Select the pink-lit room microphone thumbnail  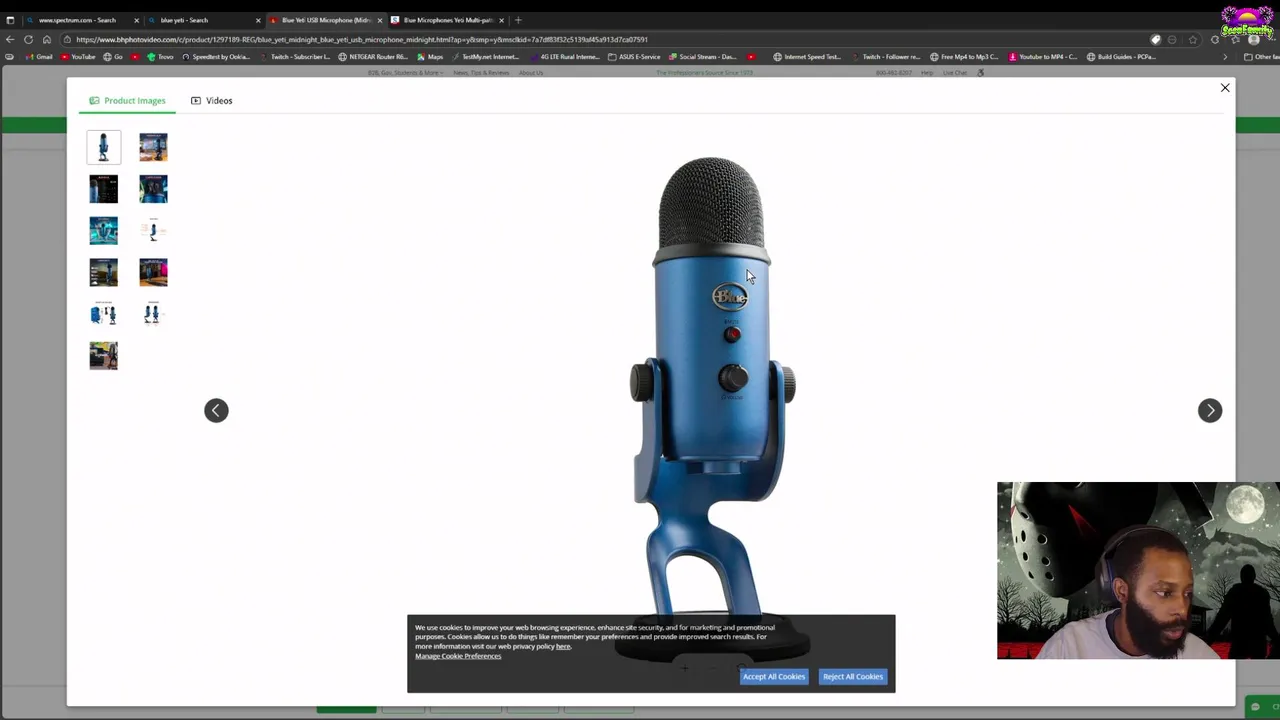tap(153, 272)
